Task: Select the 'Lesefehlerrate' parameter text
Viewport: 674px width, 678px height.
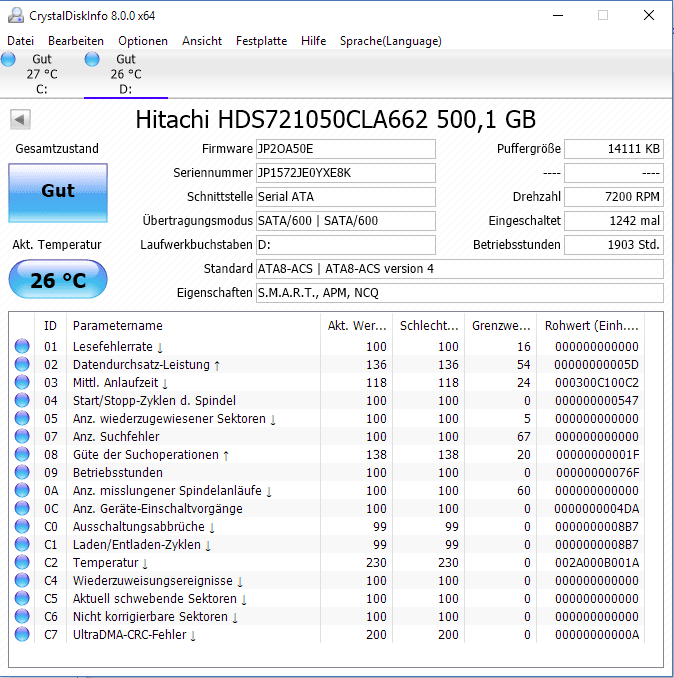Action: pos(113,346)
